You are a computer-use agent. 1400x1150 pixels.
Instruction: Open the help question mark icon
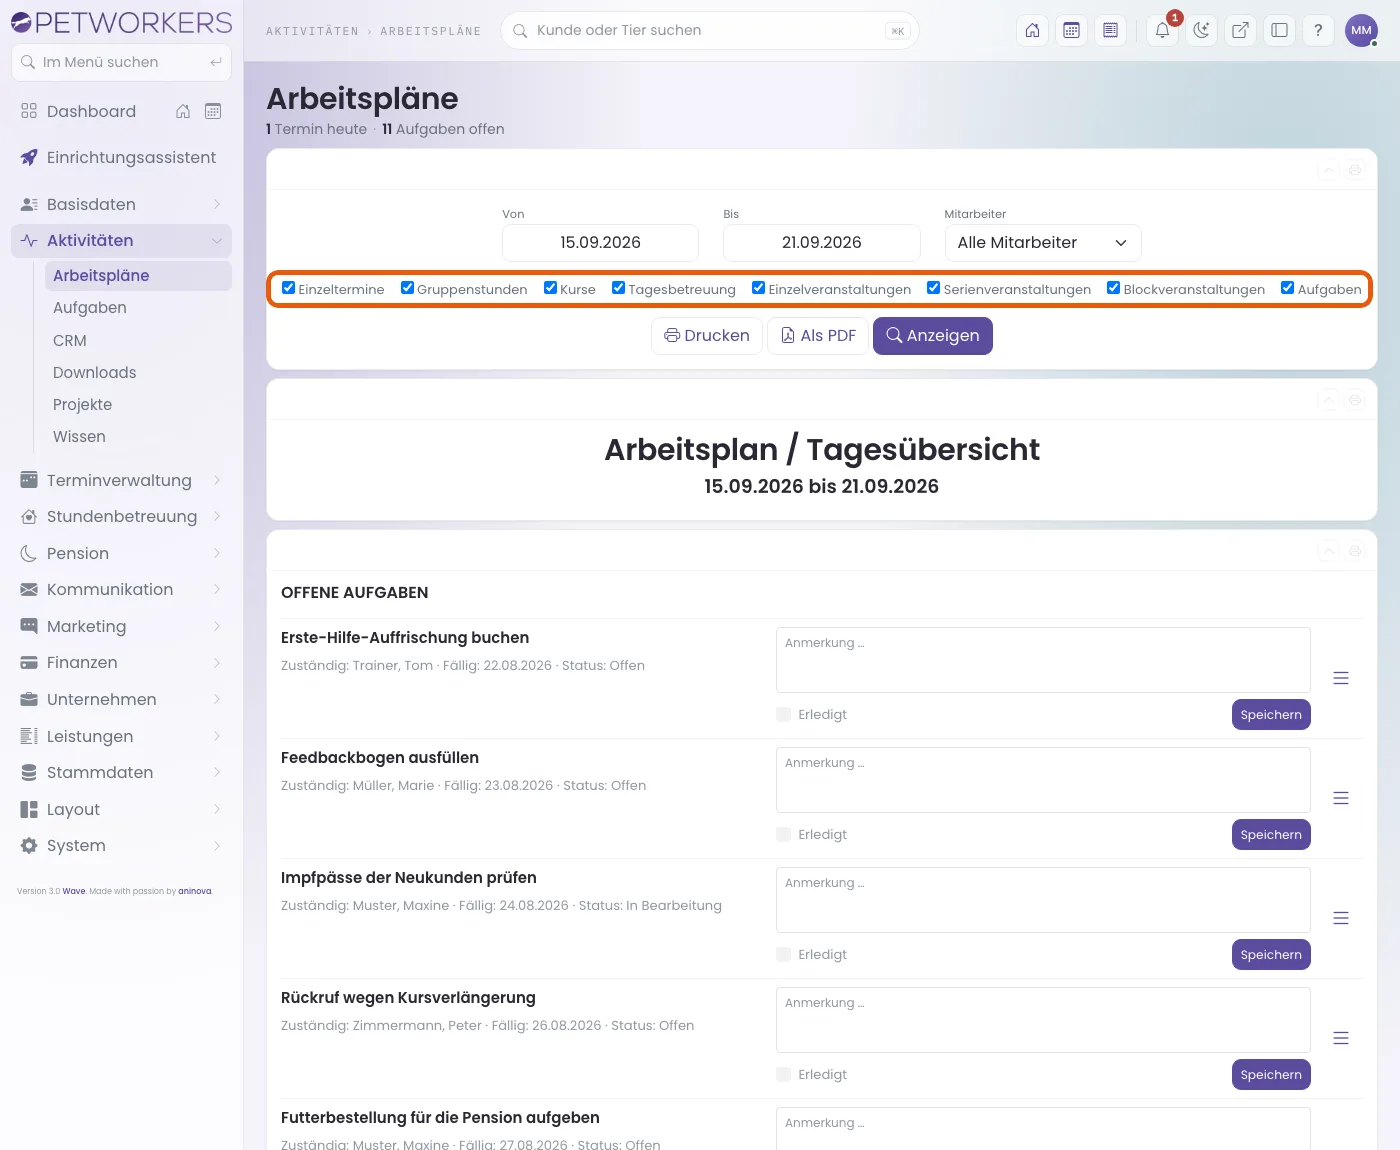click(x=1318, y=30)
